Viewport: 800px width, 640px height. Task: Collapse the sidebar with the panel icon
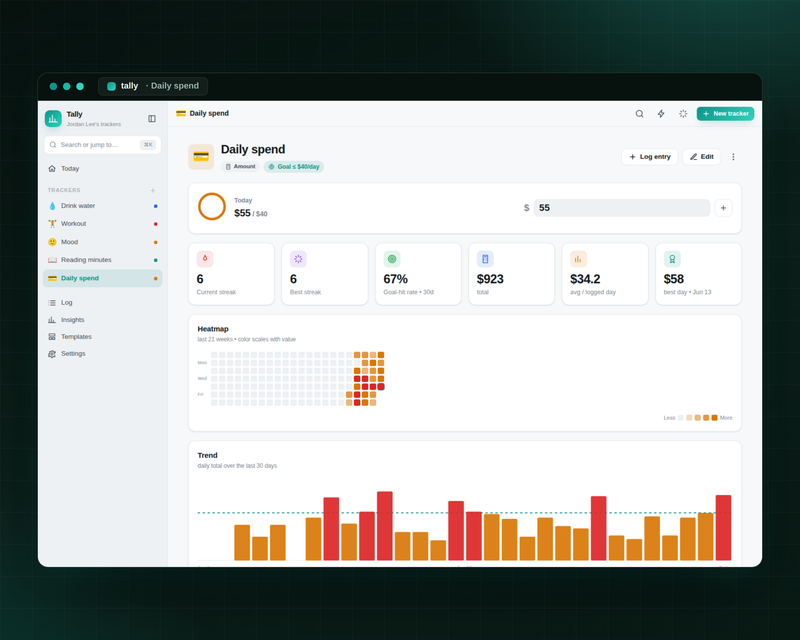(x=152, y=118)
